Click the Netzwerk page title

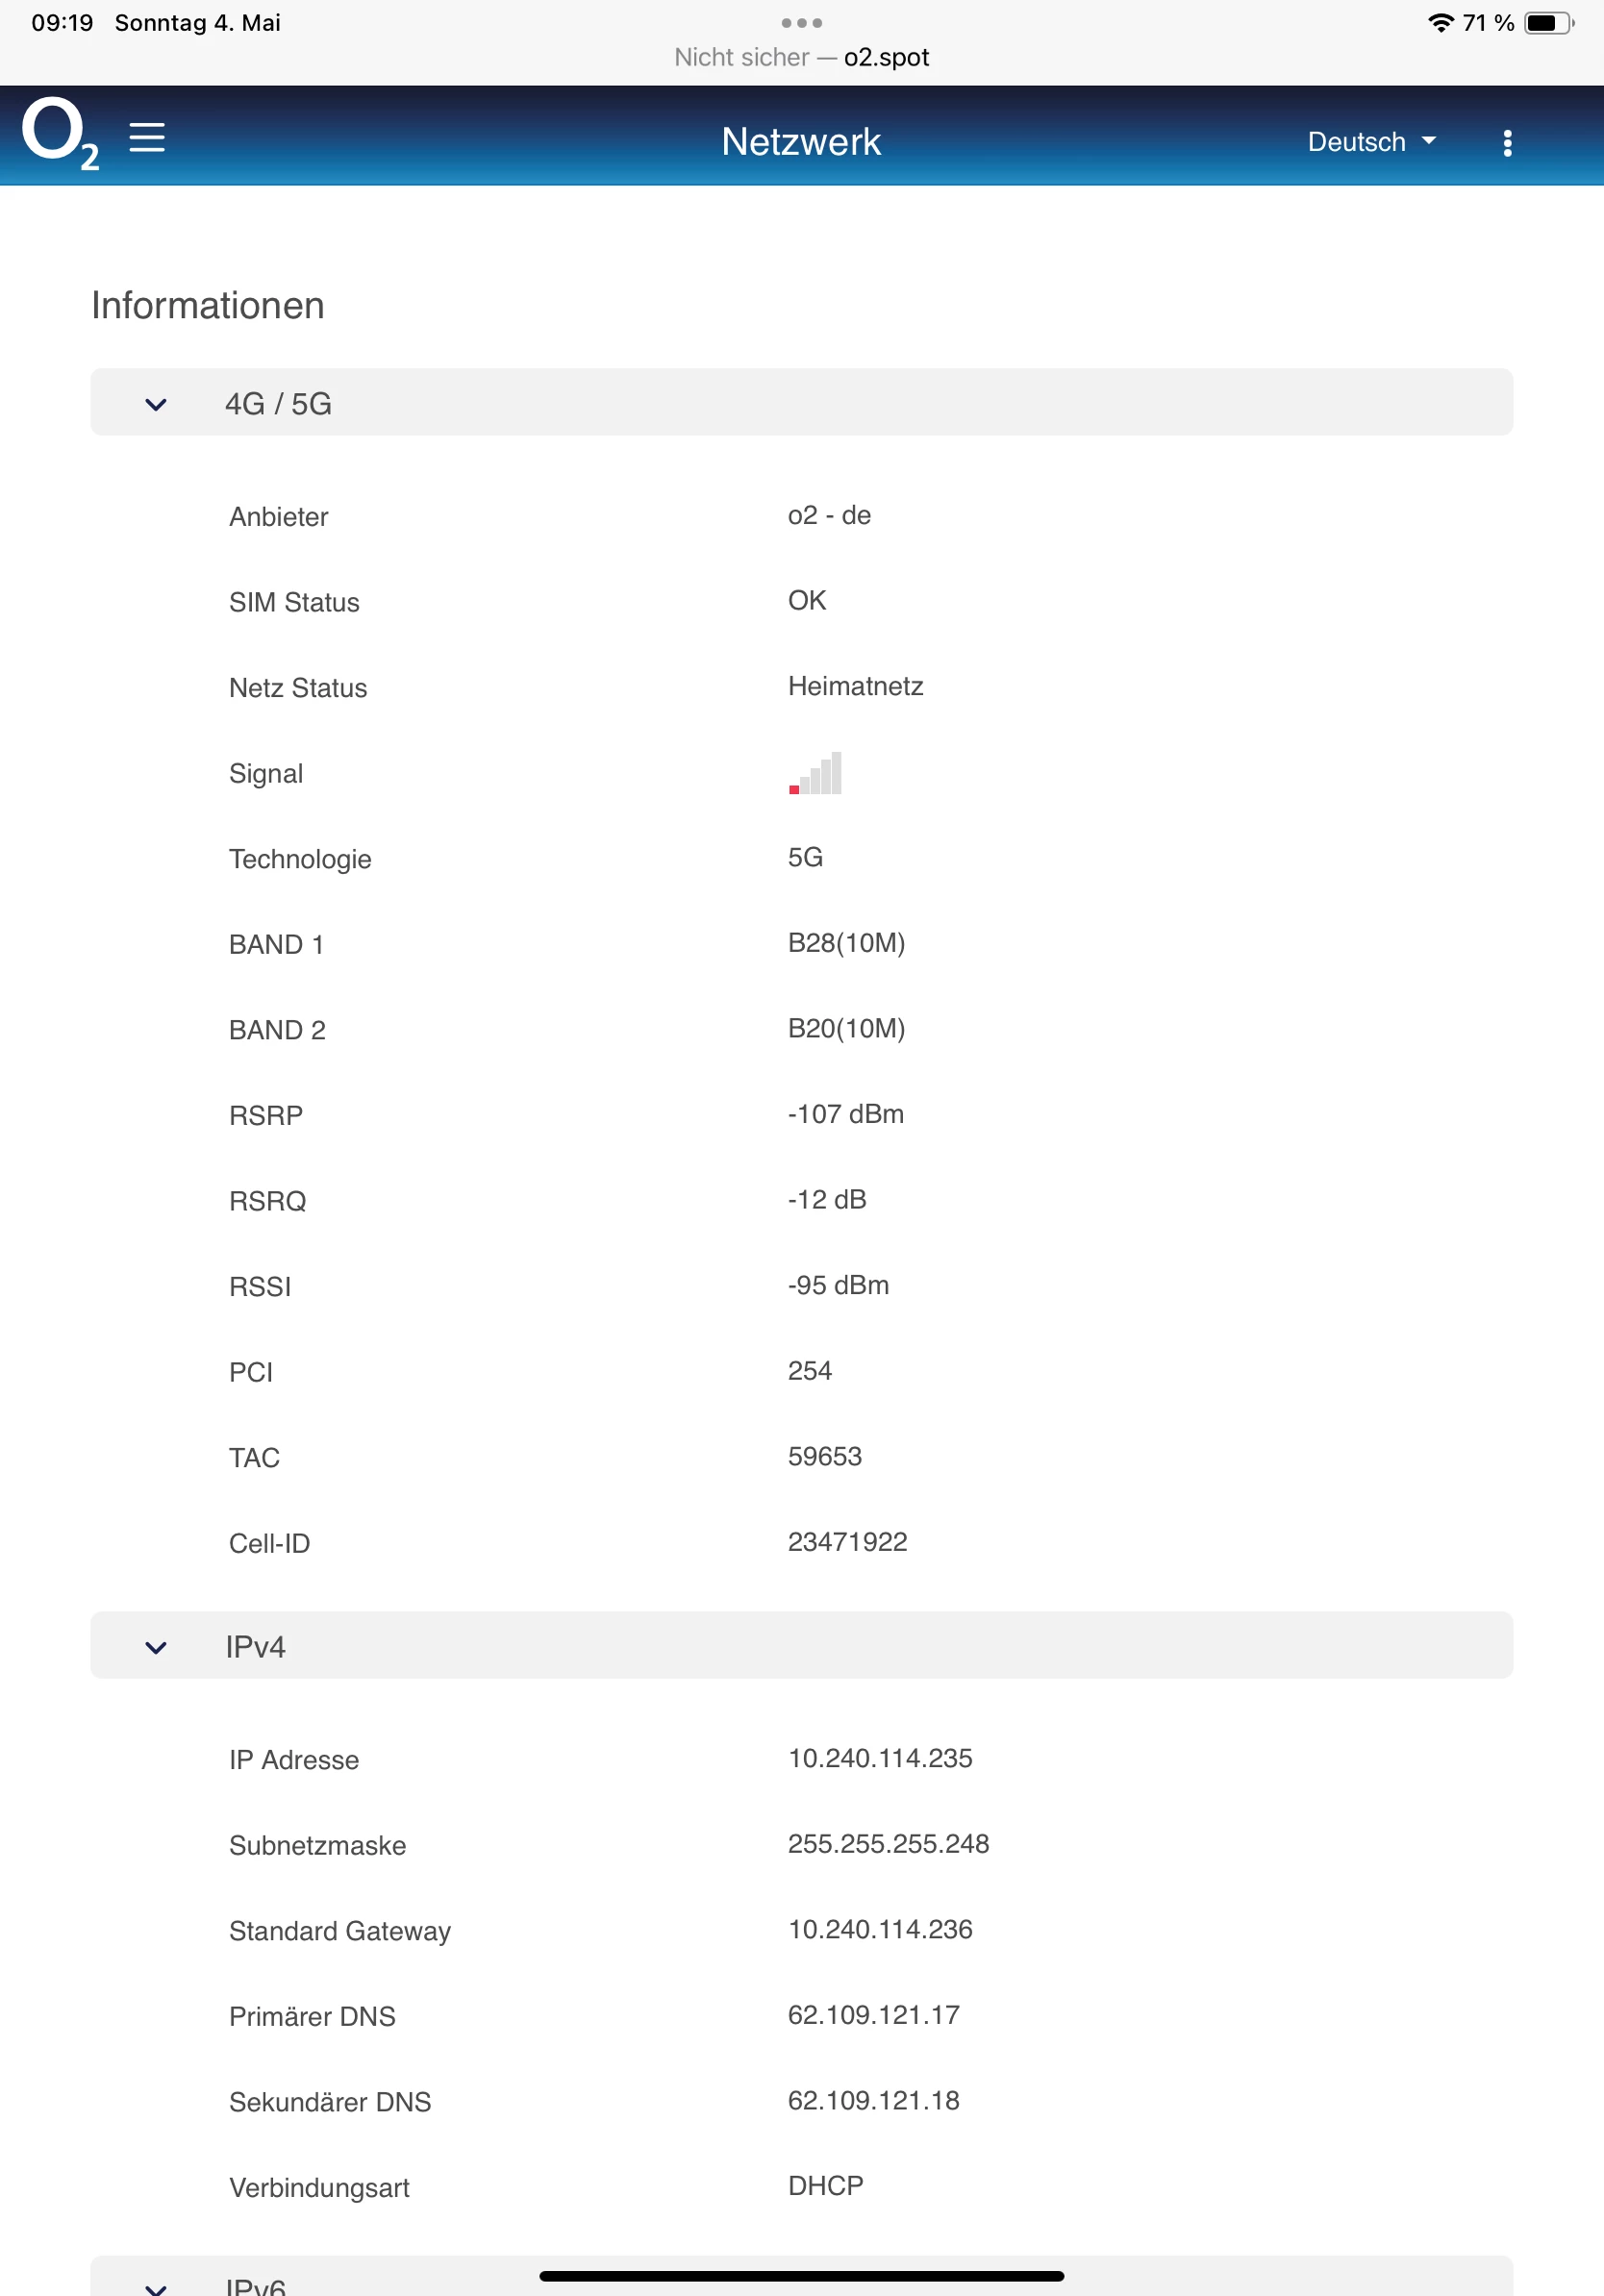801,142
